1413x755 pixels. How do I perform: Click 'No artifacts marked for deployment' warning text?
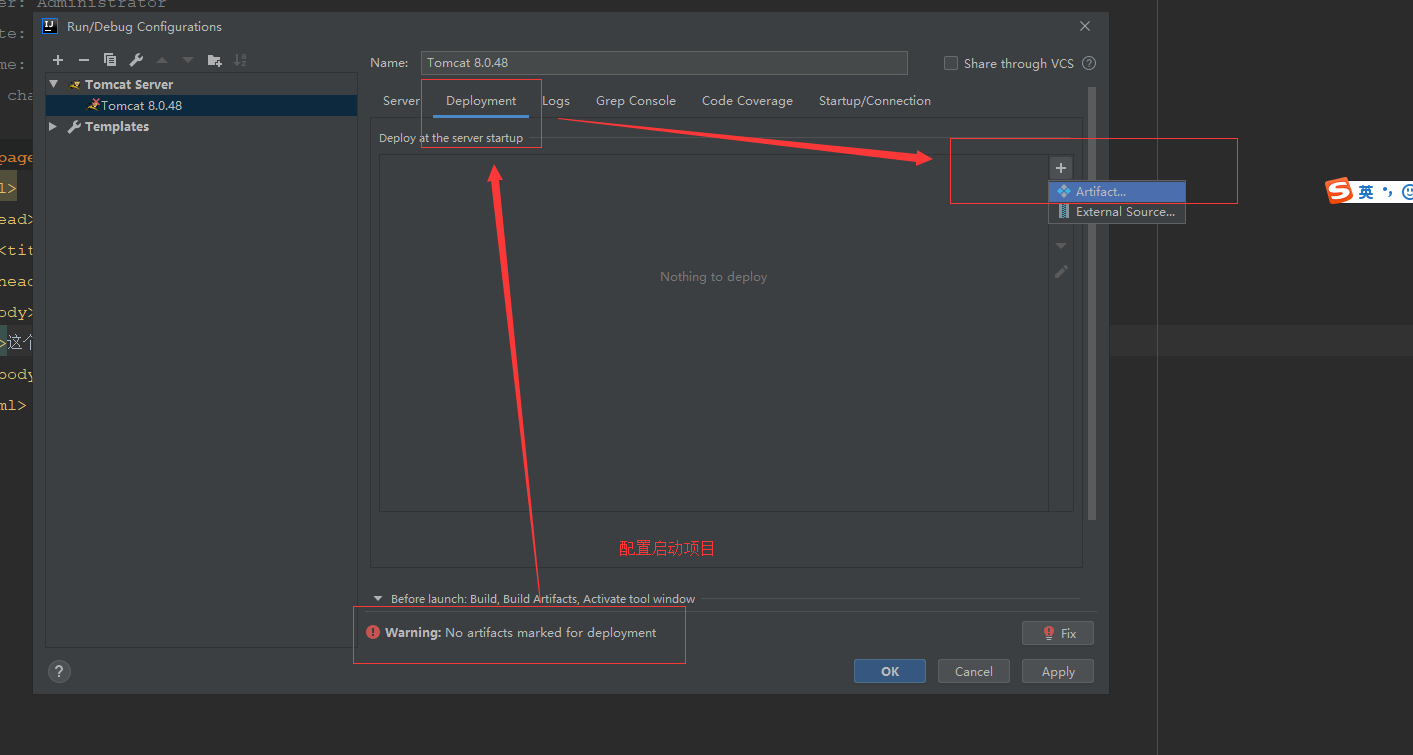pyautogui.click(x=551, y=632)
